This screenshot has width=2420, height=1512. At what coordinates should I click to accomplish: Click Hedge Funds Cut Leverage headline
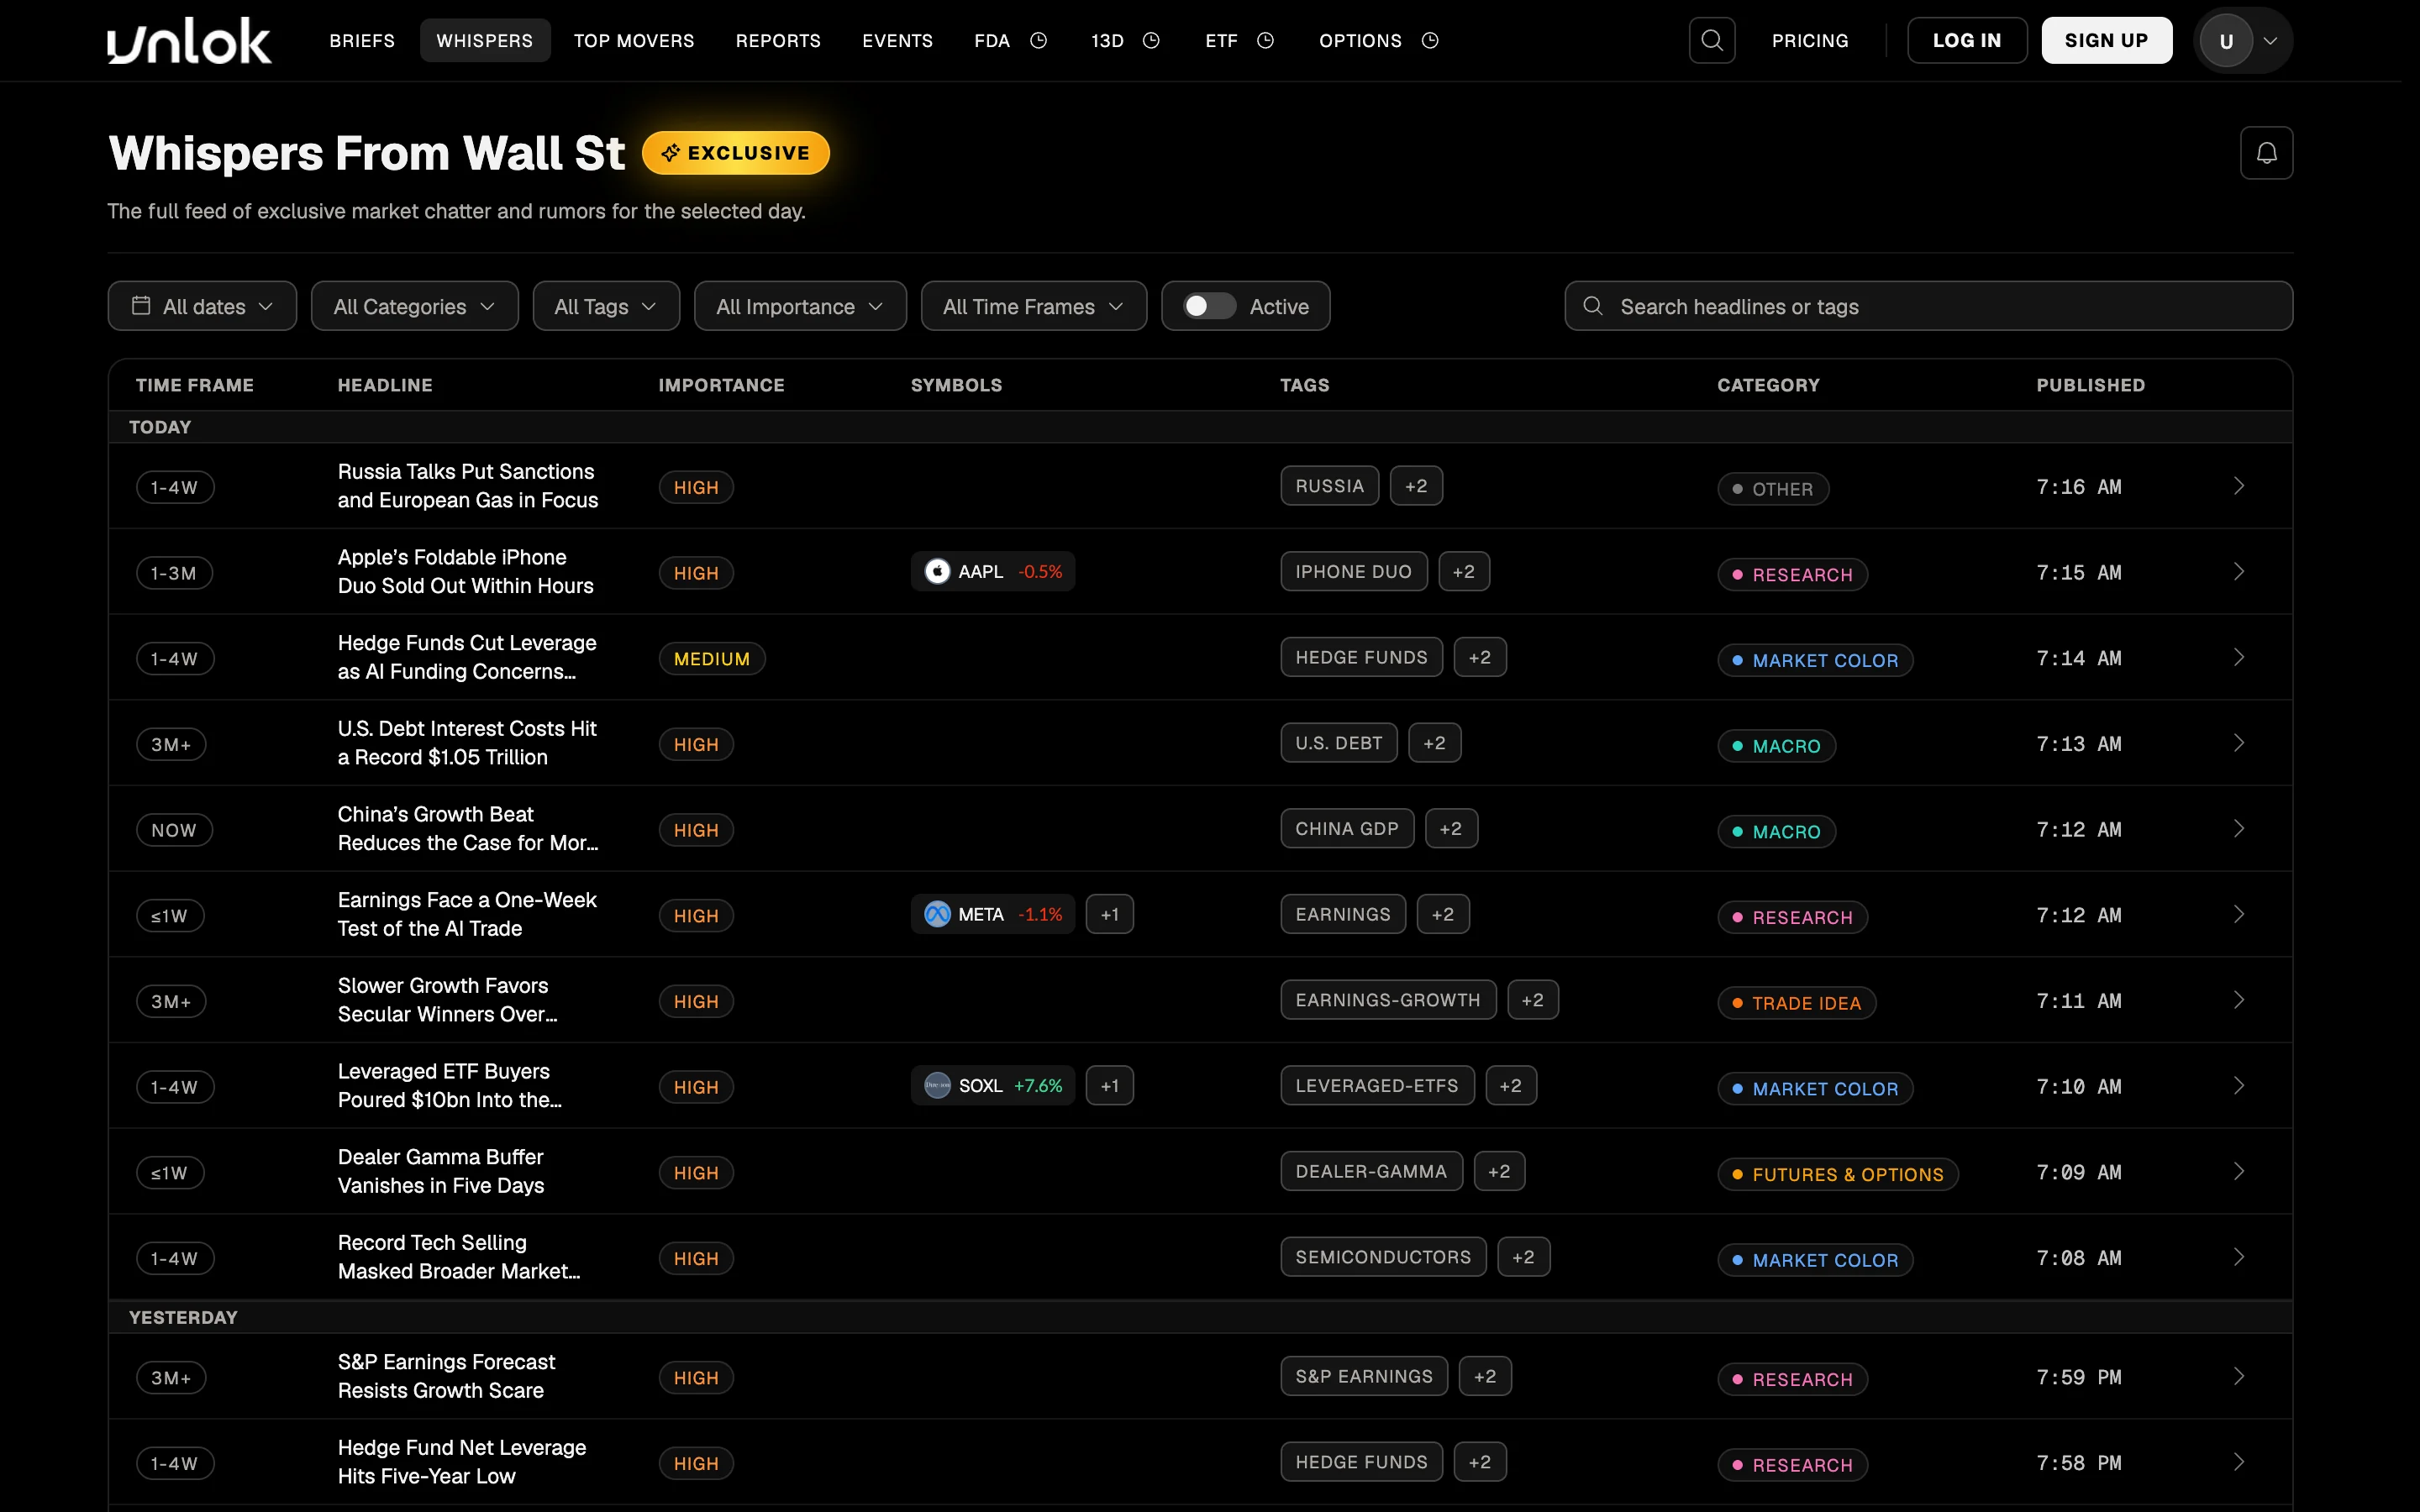(467, 657)
